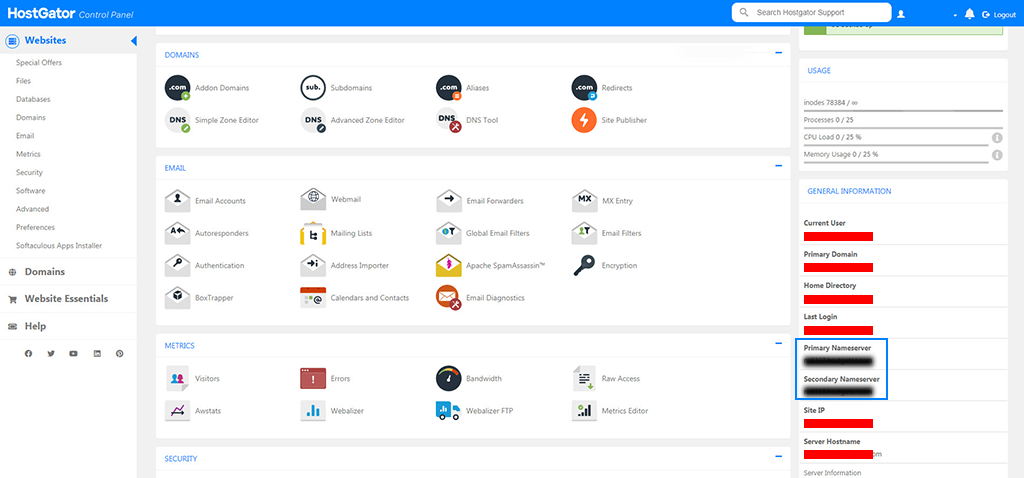The image size is (1024, 478).
Task: Open Bandwidth gauge icon
Action: (x=449, y=379)
